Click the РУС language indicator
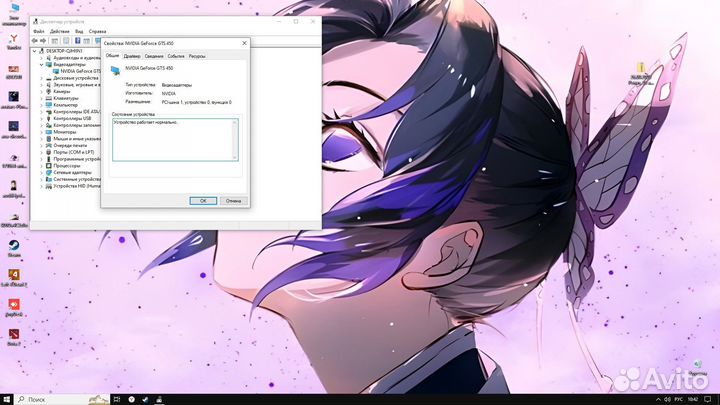Image resolution: width=720 pixels, height=405 pixels. point(679,399)
